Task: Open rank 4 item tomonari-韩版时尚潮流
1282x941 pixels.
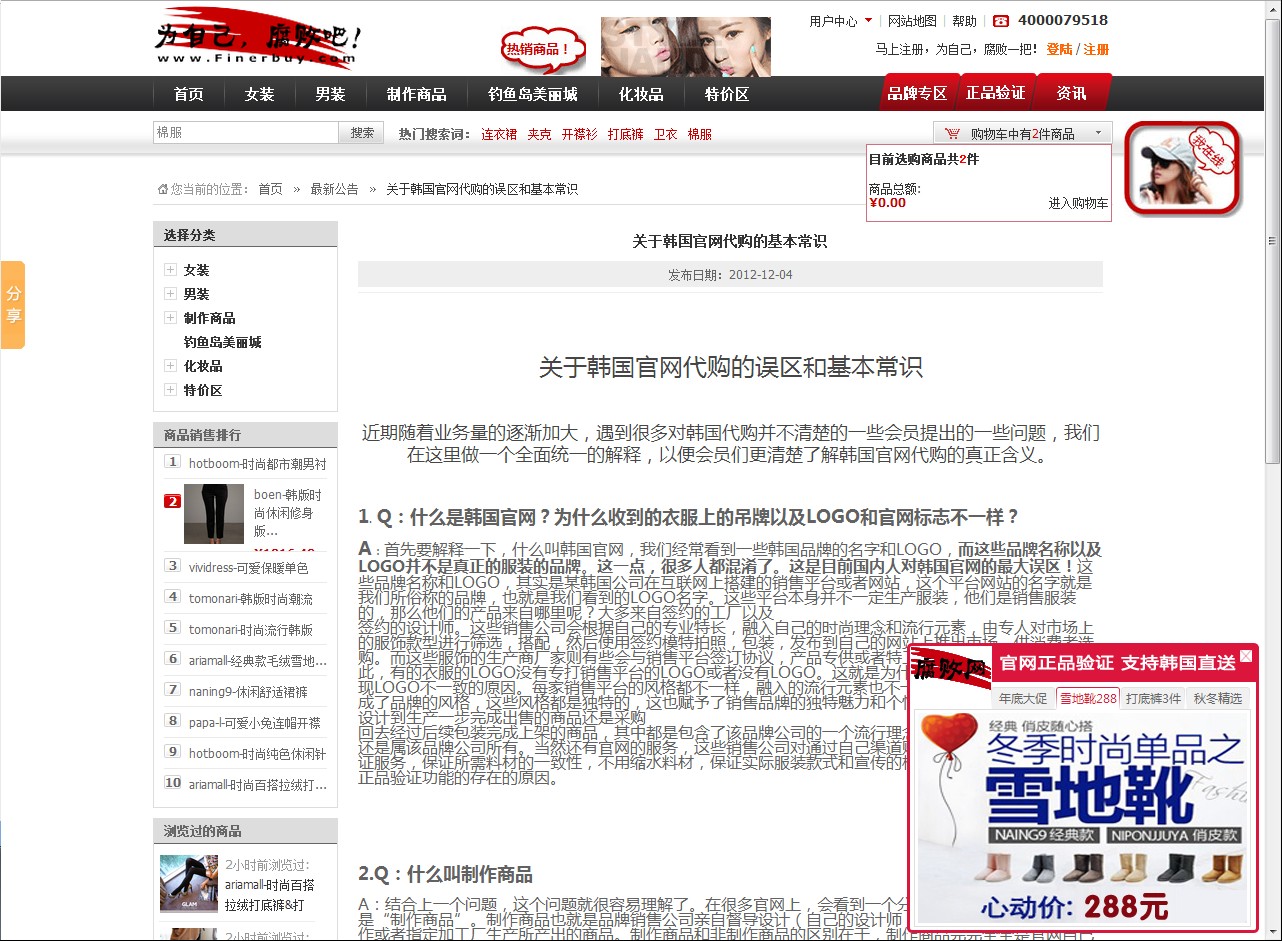Action: point(251,599)
